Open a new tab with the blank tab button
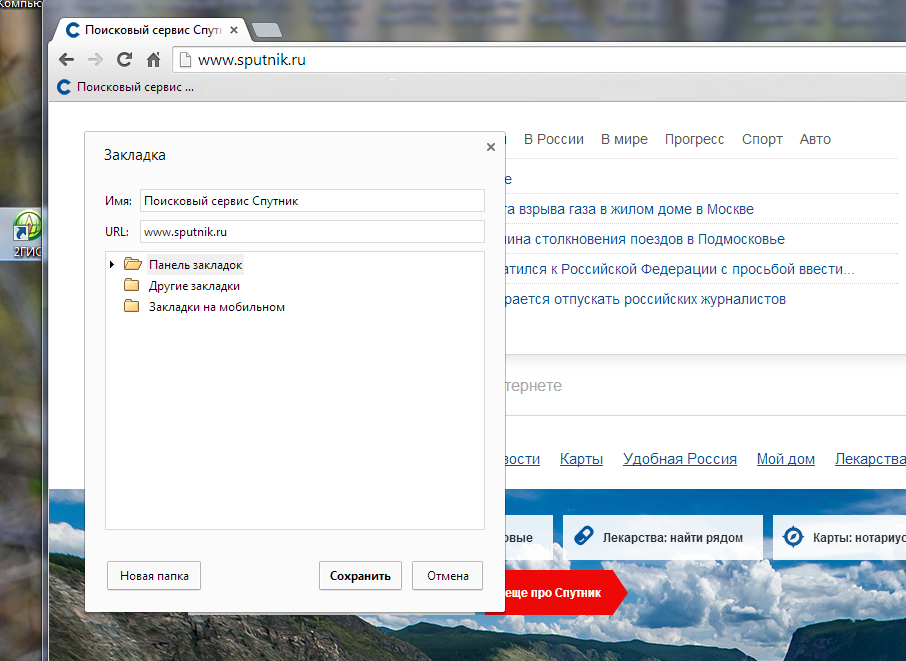Screen dimensions: 906x661 pyautogui.click(x=267, y=30)
